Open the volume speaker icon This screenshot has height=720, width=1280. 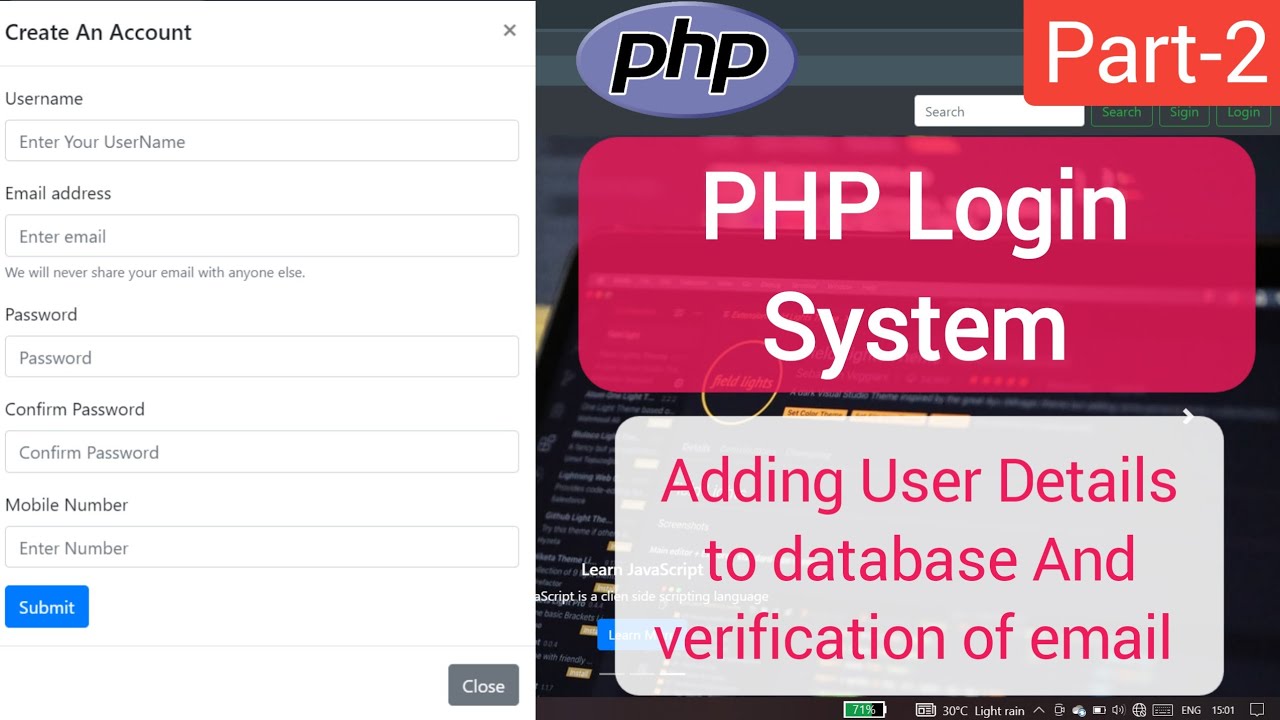[x=1119, y=710]
